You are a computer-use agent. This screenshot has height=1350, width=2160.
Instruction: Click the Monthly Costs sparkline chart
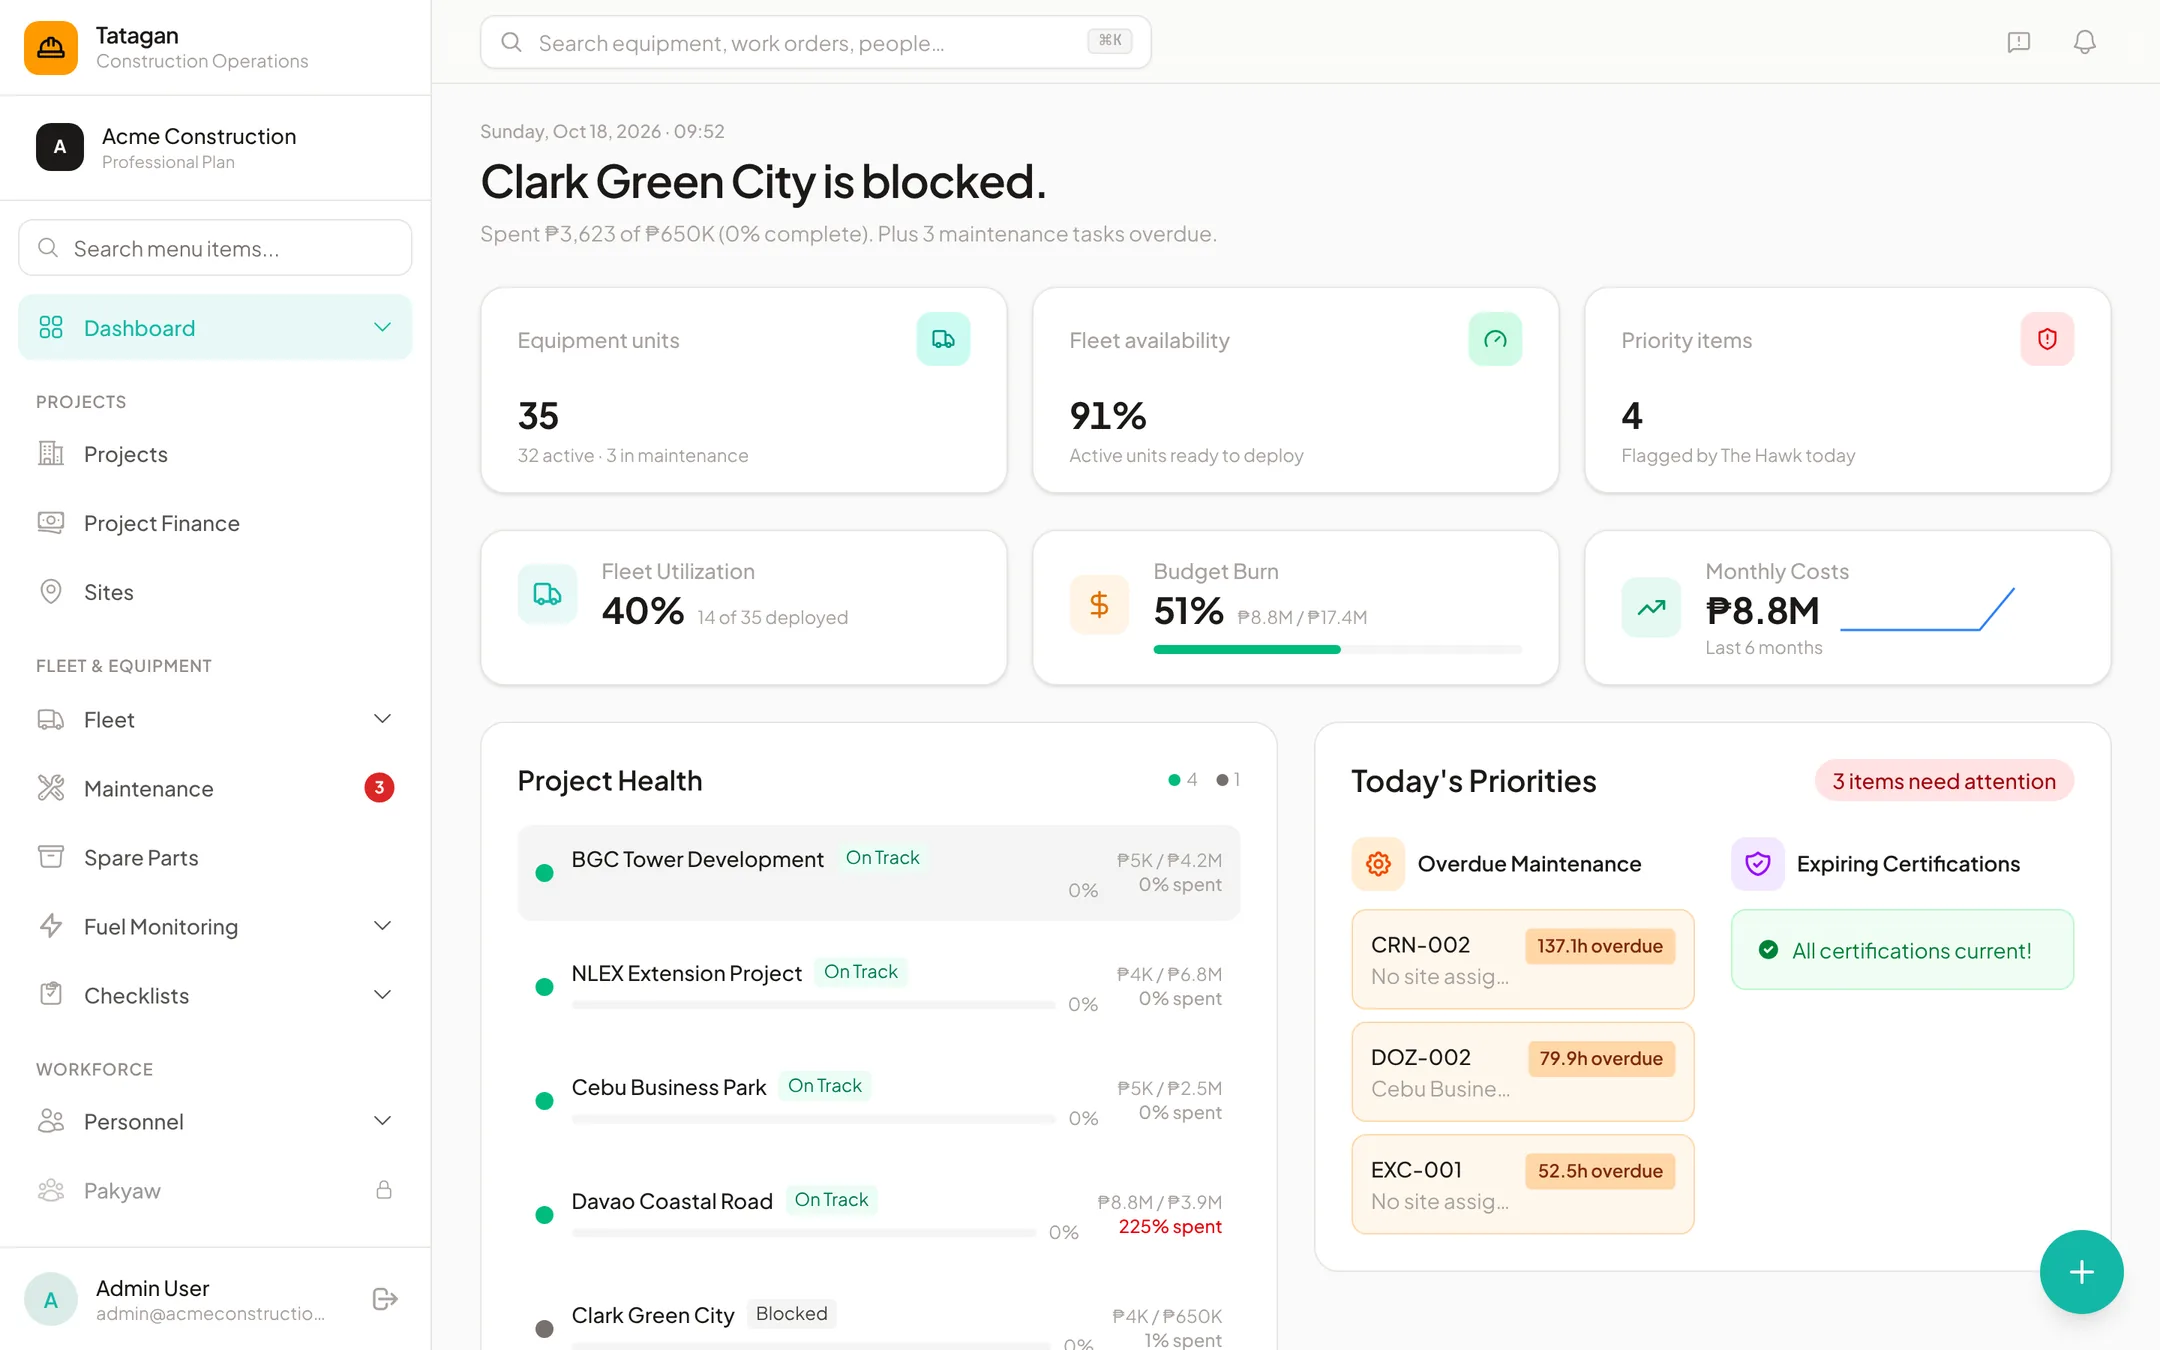(x=1927, y=610)
